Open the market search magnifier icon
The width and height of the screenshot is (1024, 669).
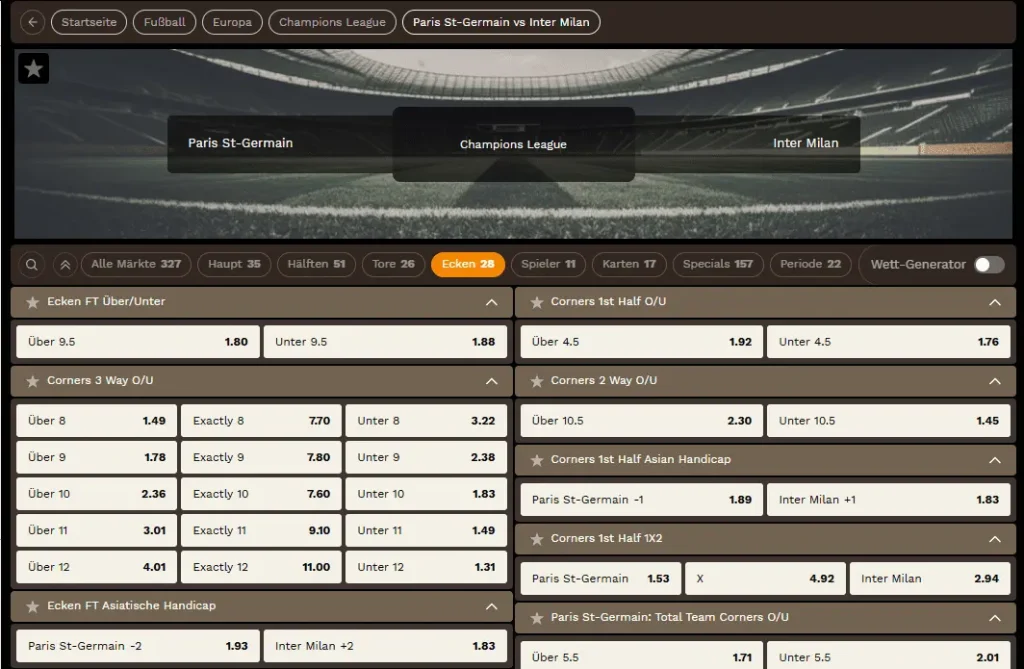click(x=31, y=265)
